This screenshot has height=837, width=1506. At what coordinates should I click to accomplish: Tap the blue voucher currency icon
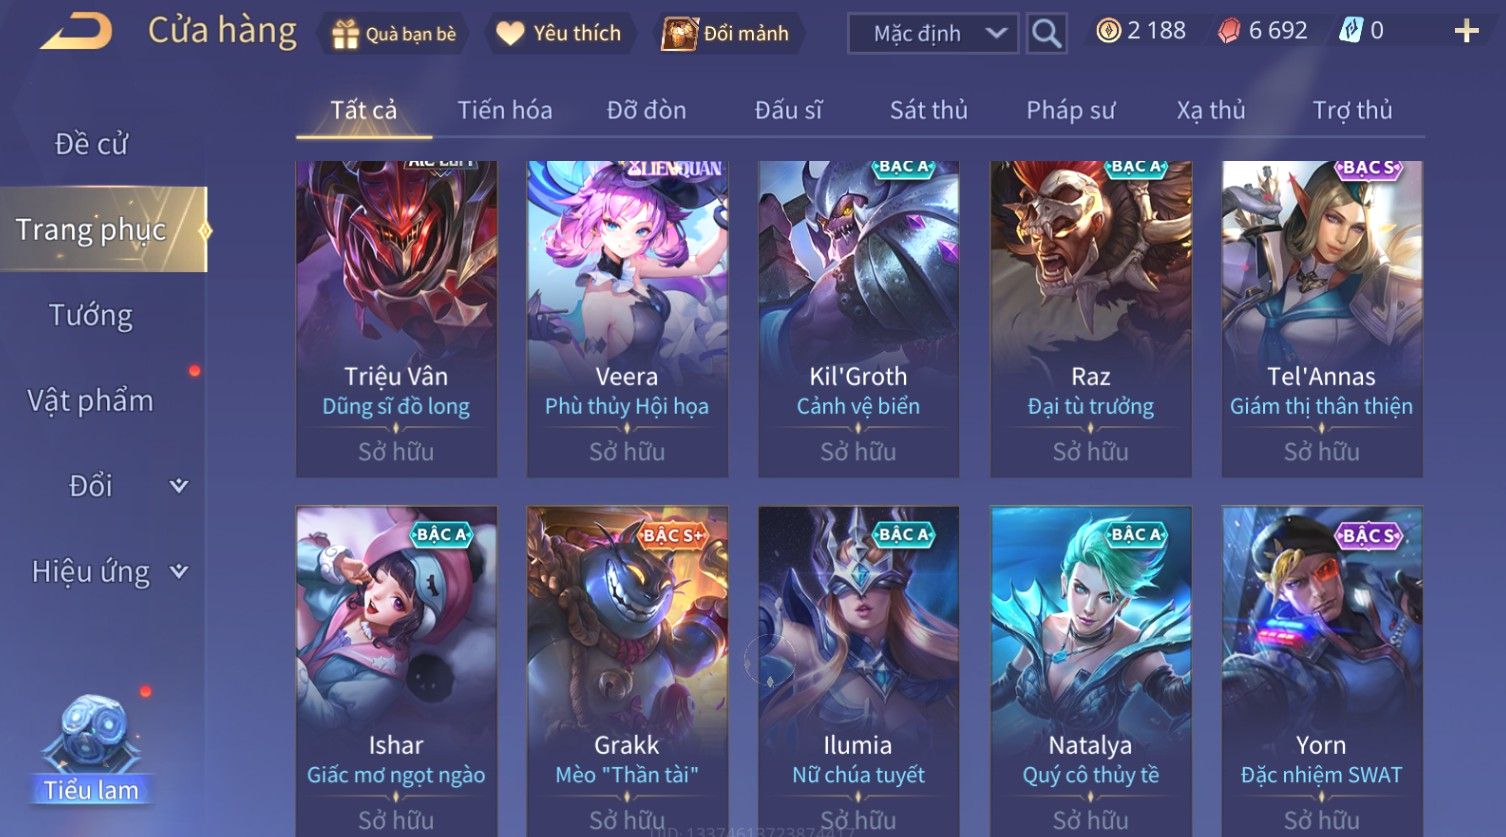(1350, 31)
